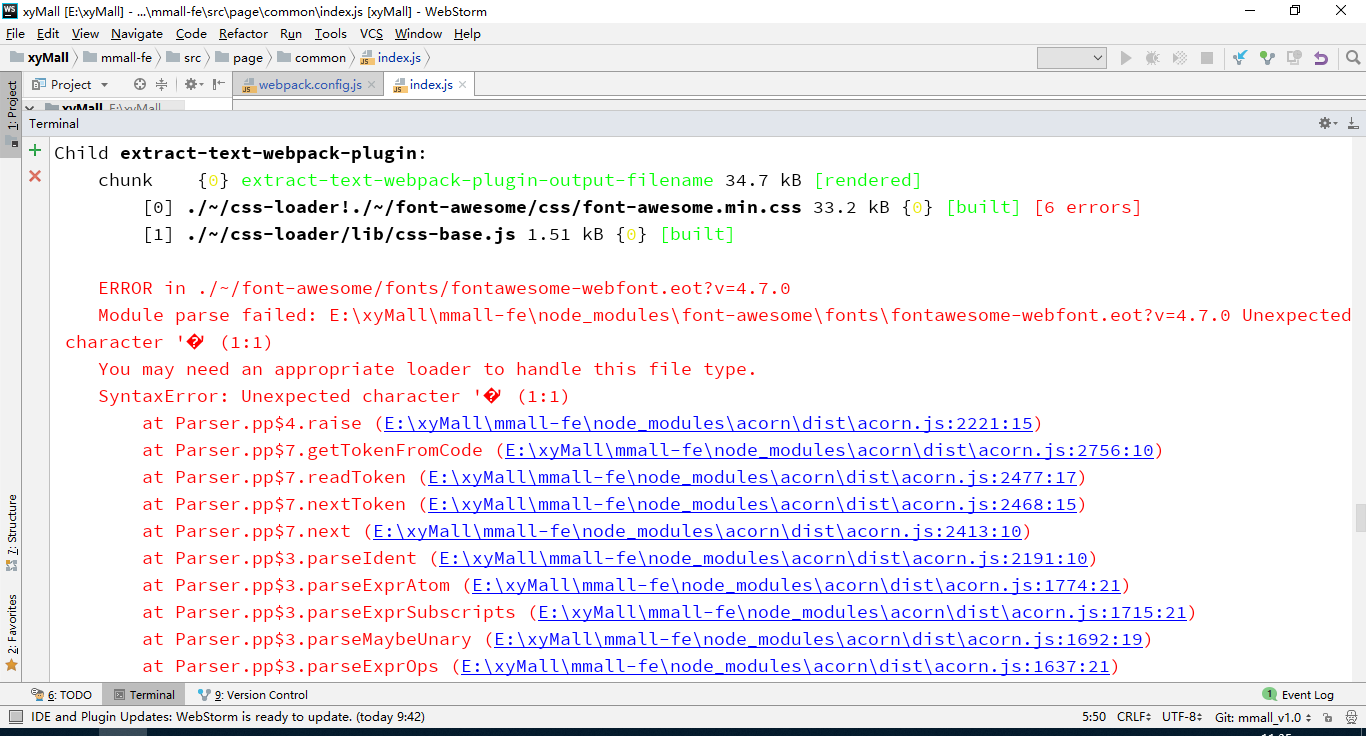Screen dimensions: 1366x736
Task: Click the Run with Coverage icon
Action: tap(1180, 58)
